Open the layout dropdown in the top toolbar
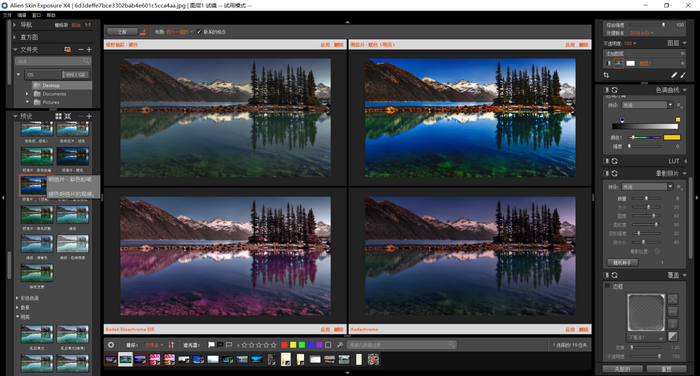Screen dimensions: 700x376 [x=180, y=32]
